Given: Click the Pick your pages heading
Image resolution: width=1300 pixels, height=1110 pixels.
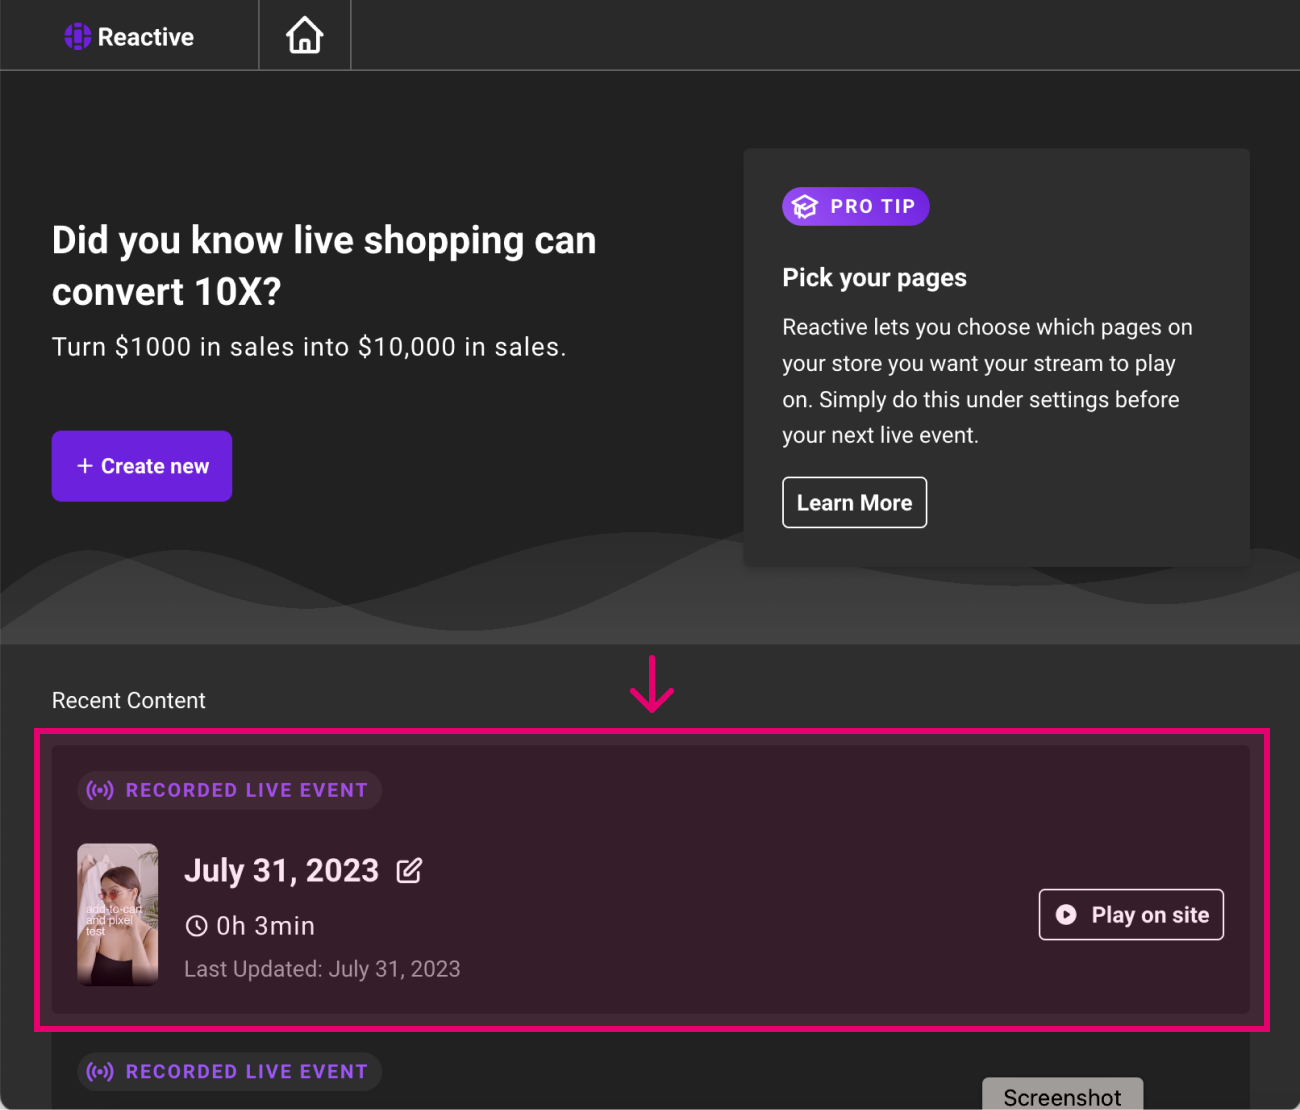Looking at the screenshot, I should point(875,278).
